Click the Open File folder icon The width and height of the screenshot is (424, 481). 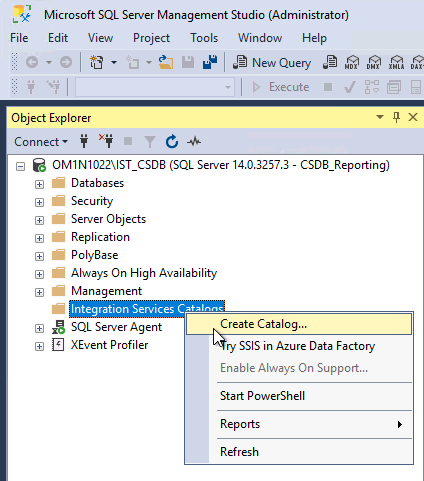[166, 62]
